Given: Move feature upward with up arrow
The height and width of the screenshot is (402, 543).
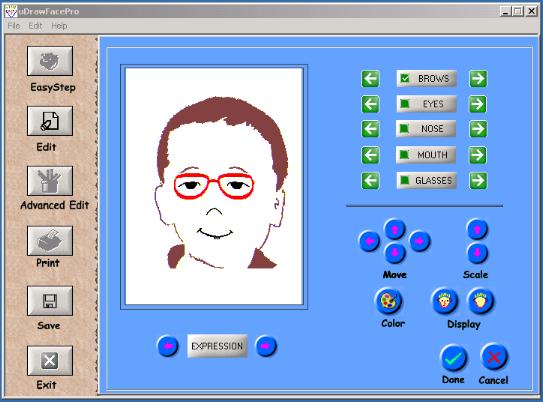Looking at the screenshot, I should 395,229.
